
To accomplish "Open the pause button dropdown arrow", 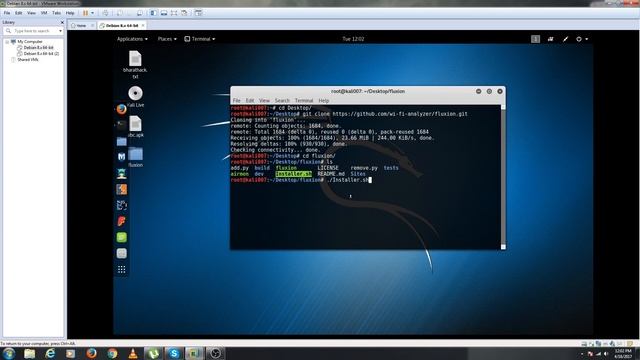I will coord(92,13).
